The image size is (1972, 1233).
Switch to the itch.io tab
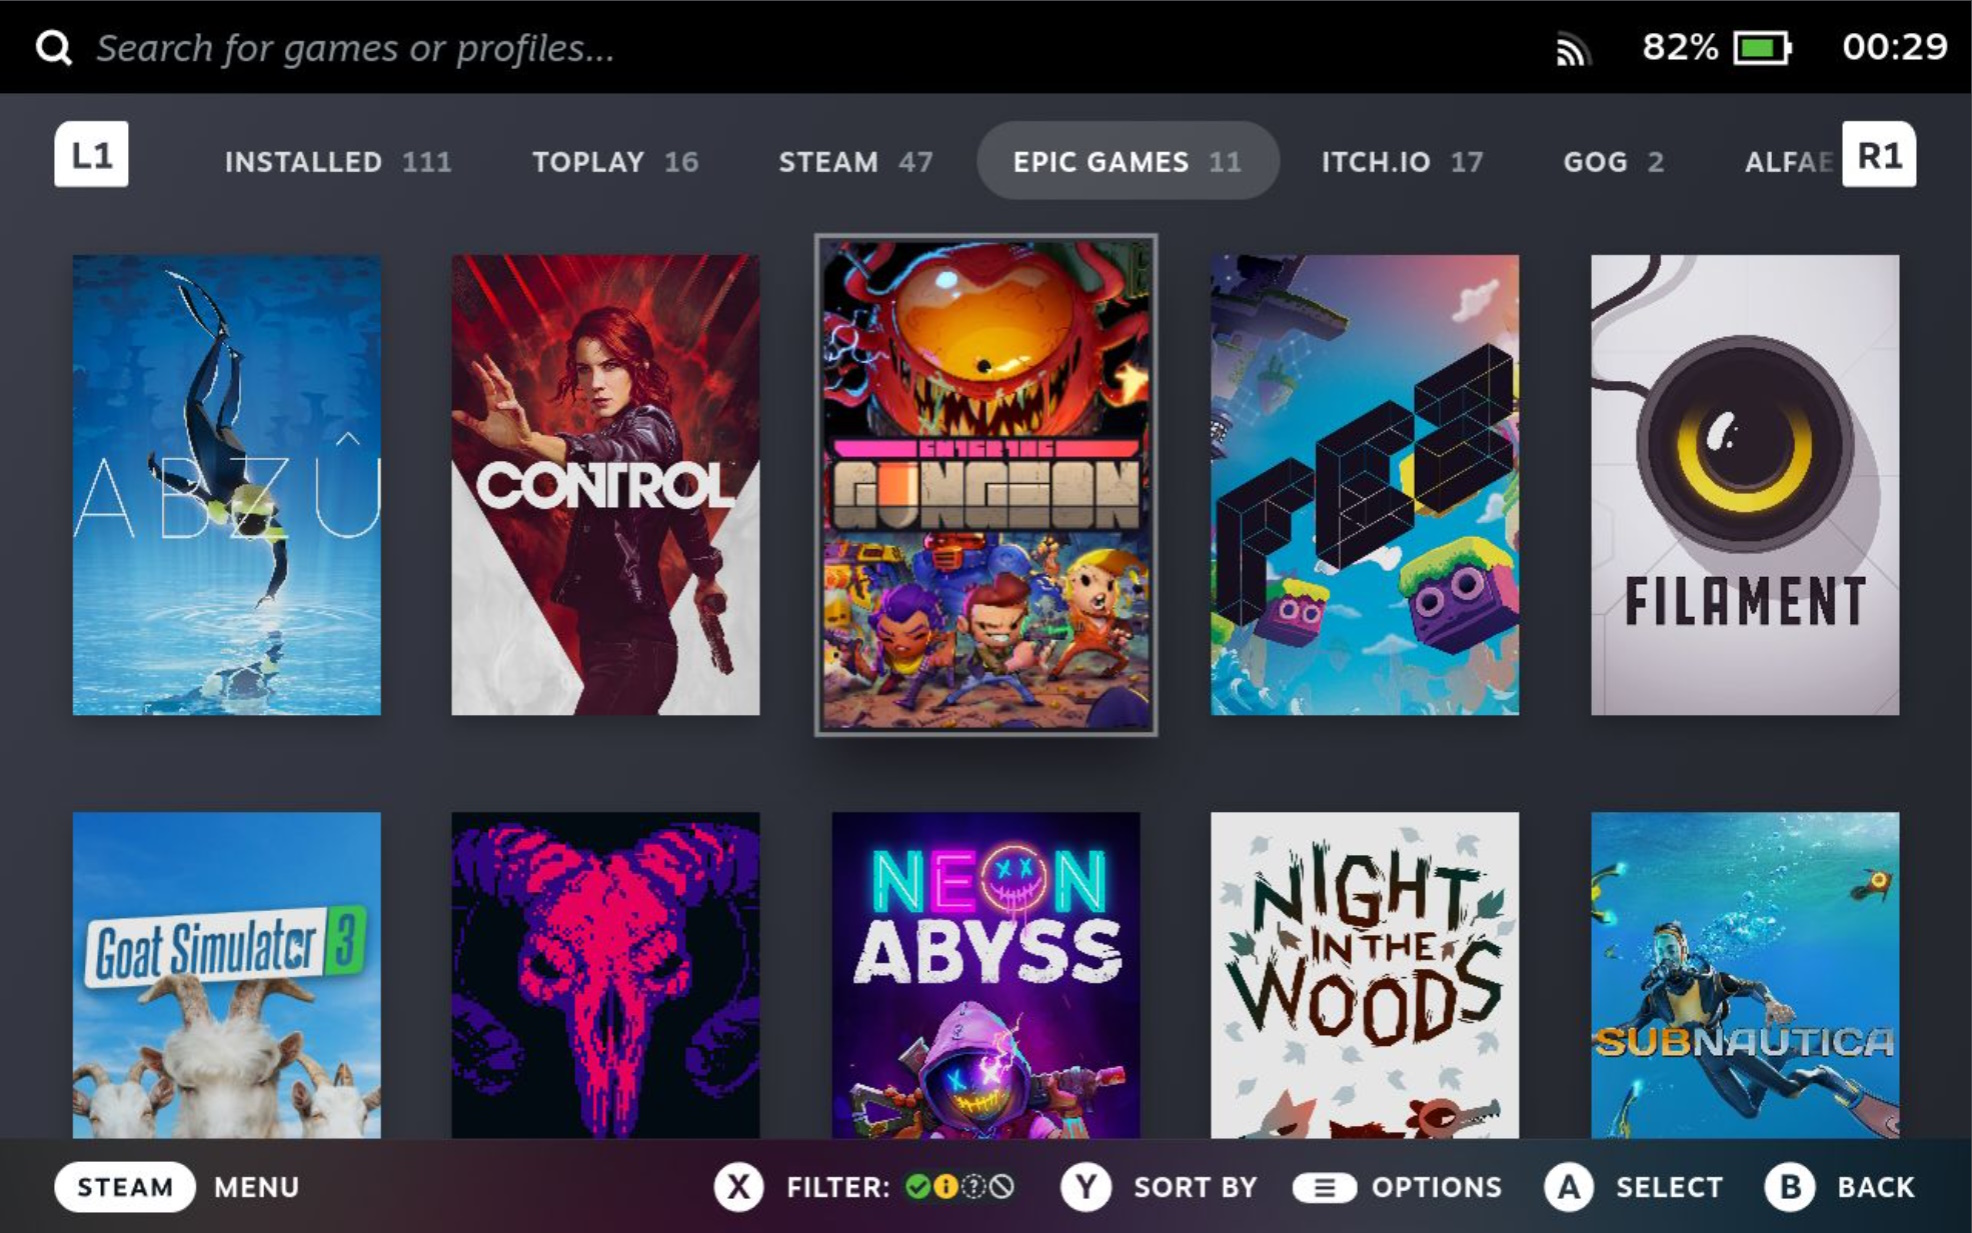coord(1401,162)
